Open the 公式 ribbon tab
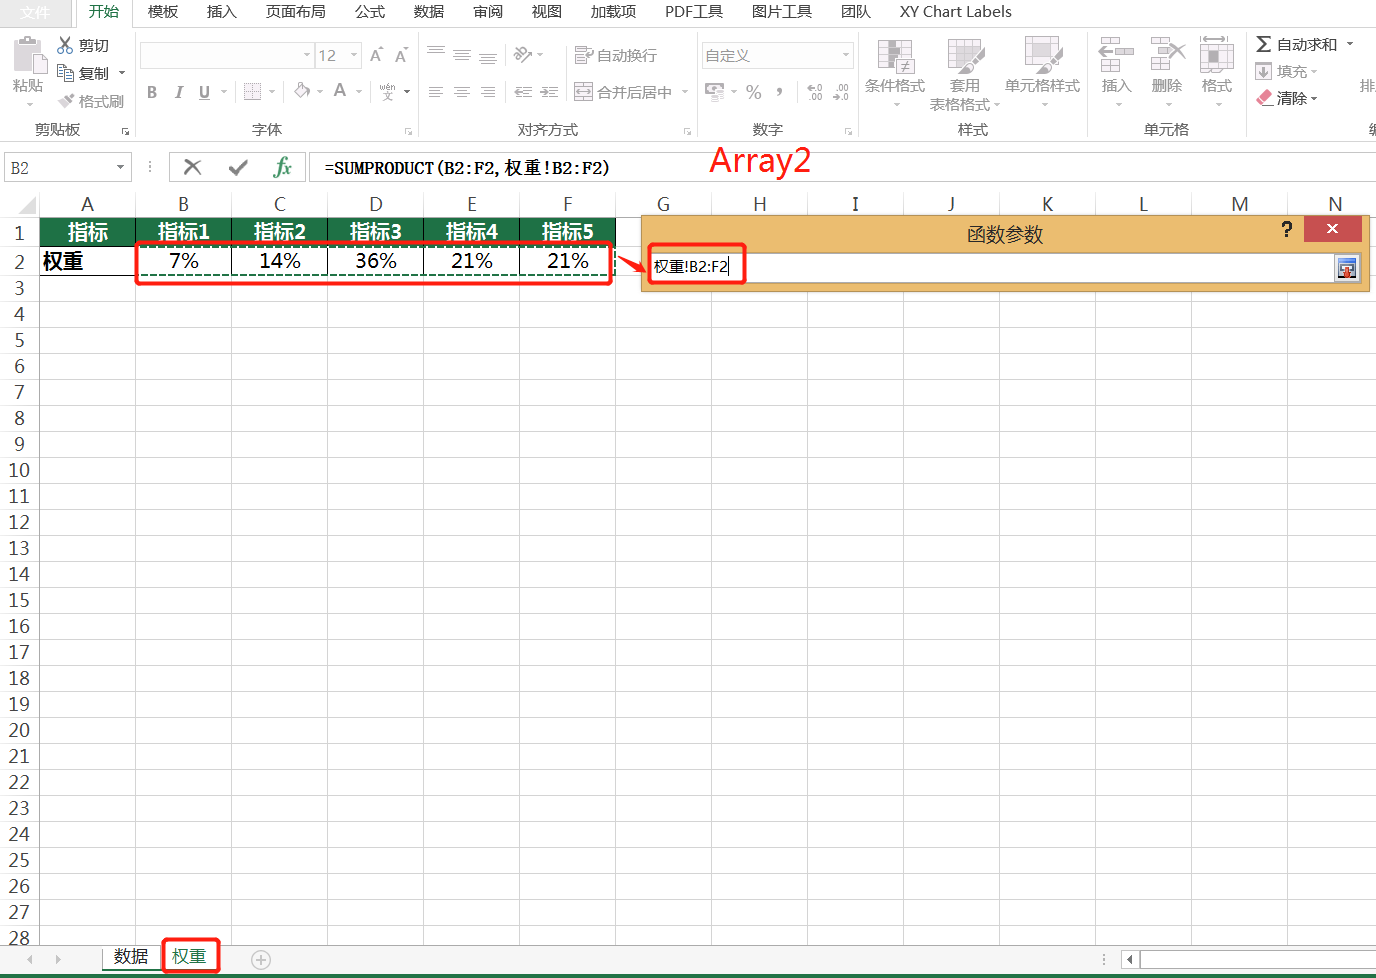The height and width of the screenshot is (978, 1376). [370, 12]
